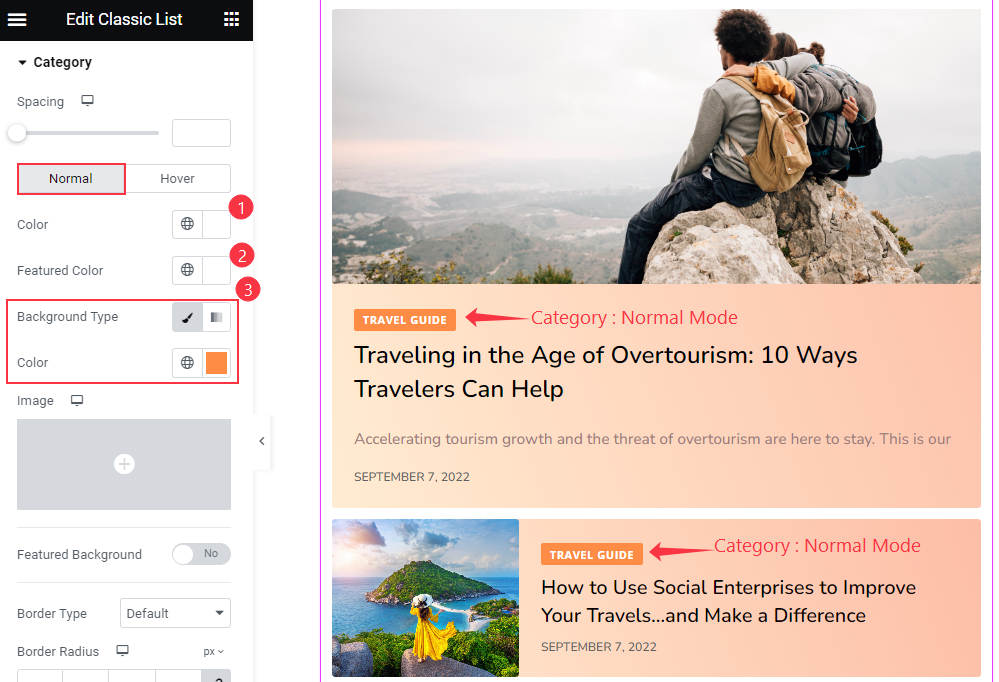999x682 pixels.
Task: Open the Border Type dropdown
Action: click(175, 613)
